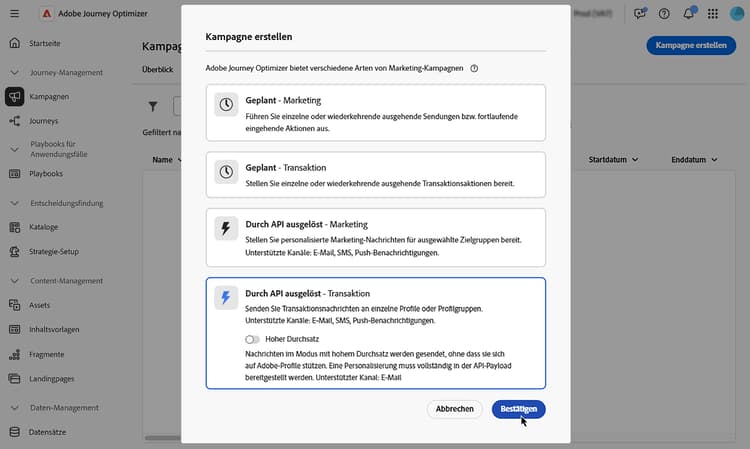Click the Inhaltsvorlagen sidebar icon
Viewport: 750px width, 449px height.
coord(15,329)
